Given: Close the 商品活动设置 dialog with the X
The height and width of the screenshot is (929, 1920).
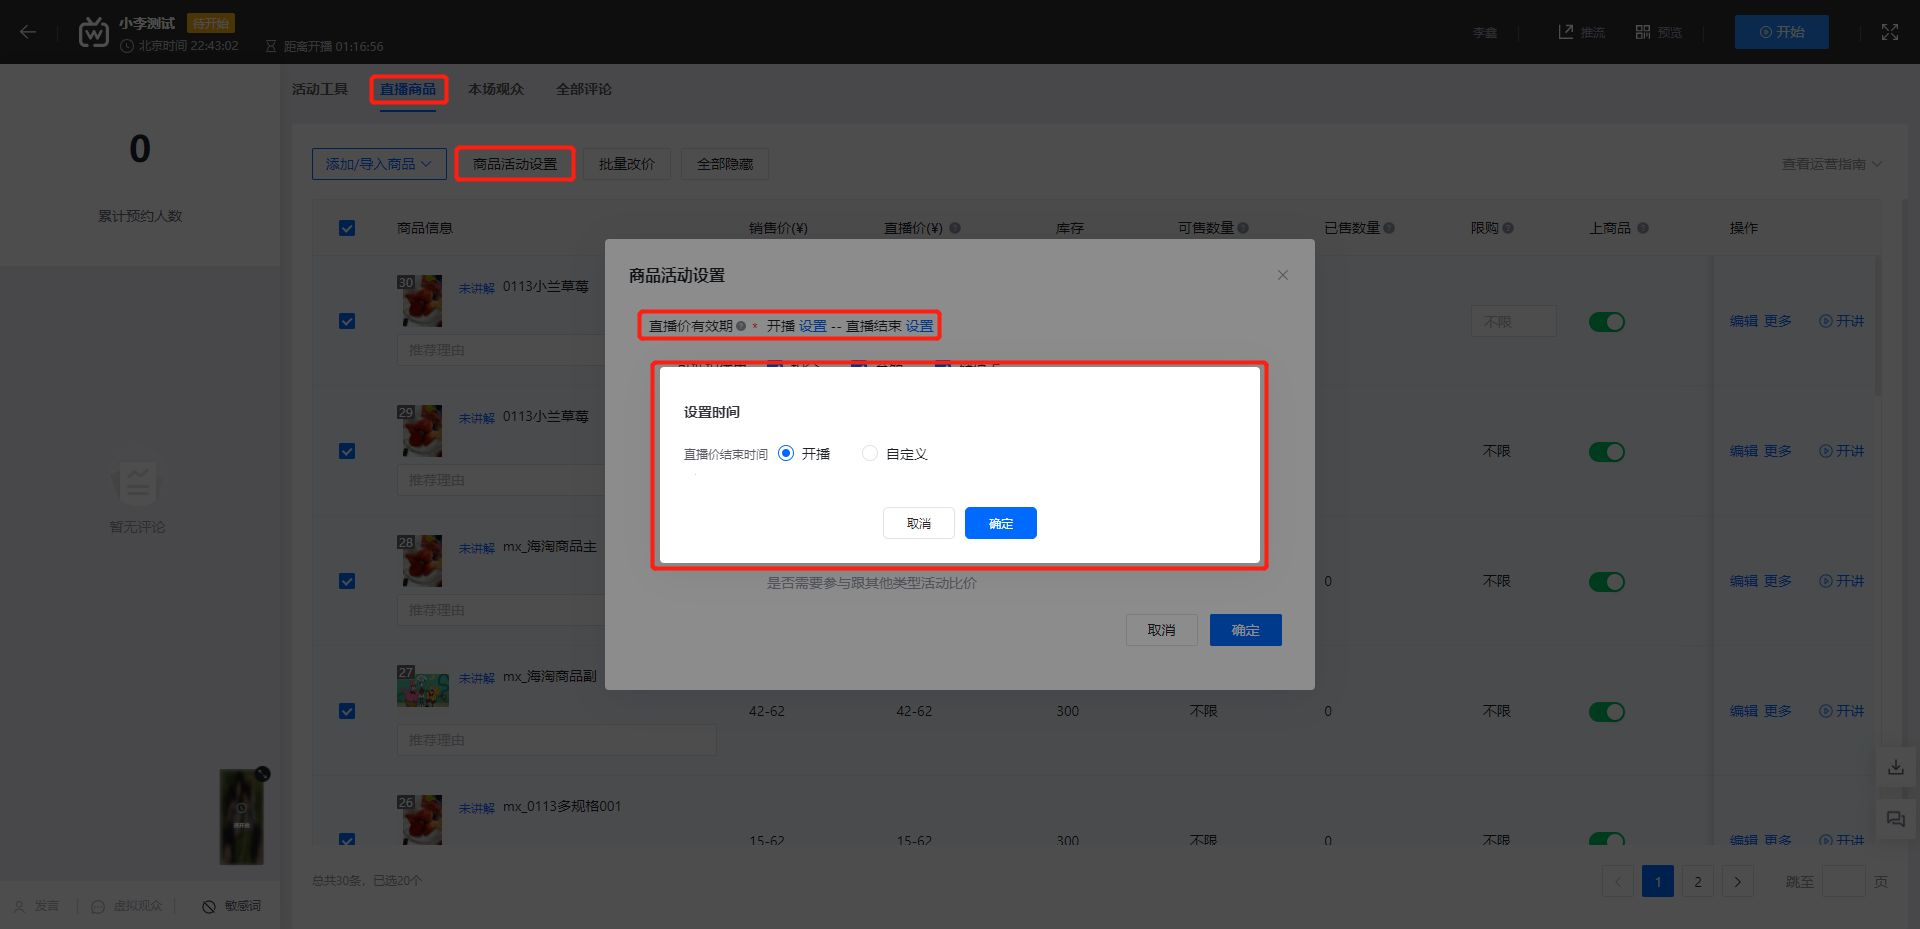Looking at the screenshot, I should coord(1283,275).
